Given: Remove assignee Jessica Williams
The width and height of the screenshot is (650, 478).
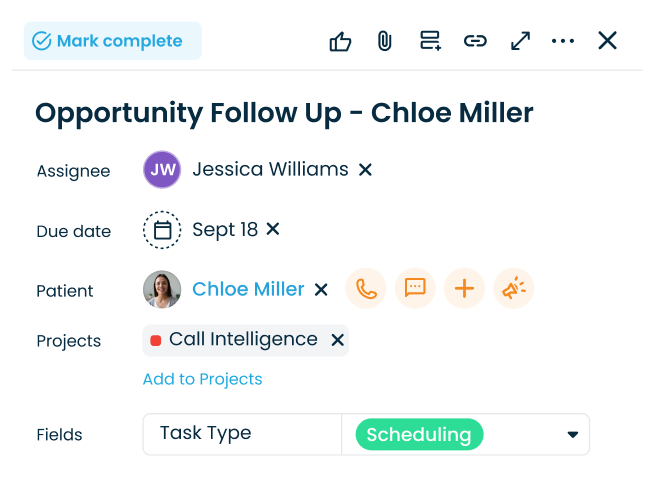Looking at the screenshot, I should click(x=366, y=170).
